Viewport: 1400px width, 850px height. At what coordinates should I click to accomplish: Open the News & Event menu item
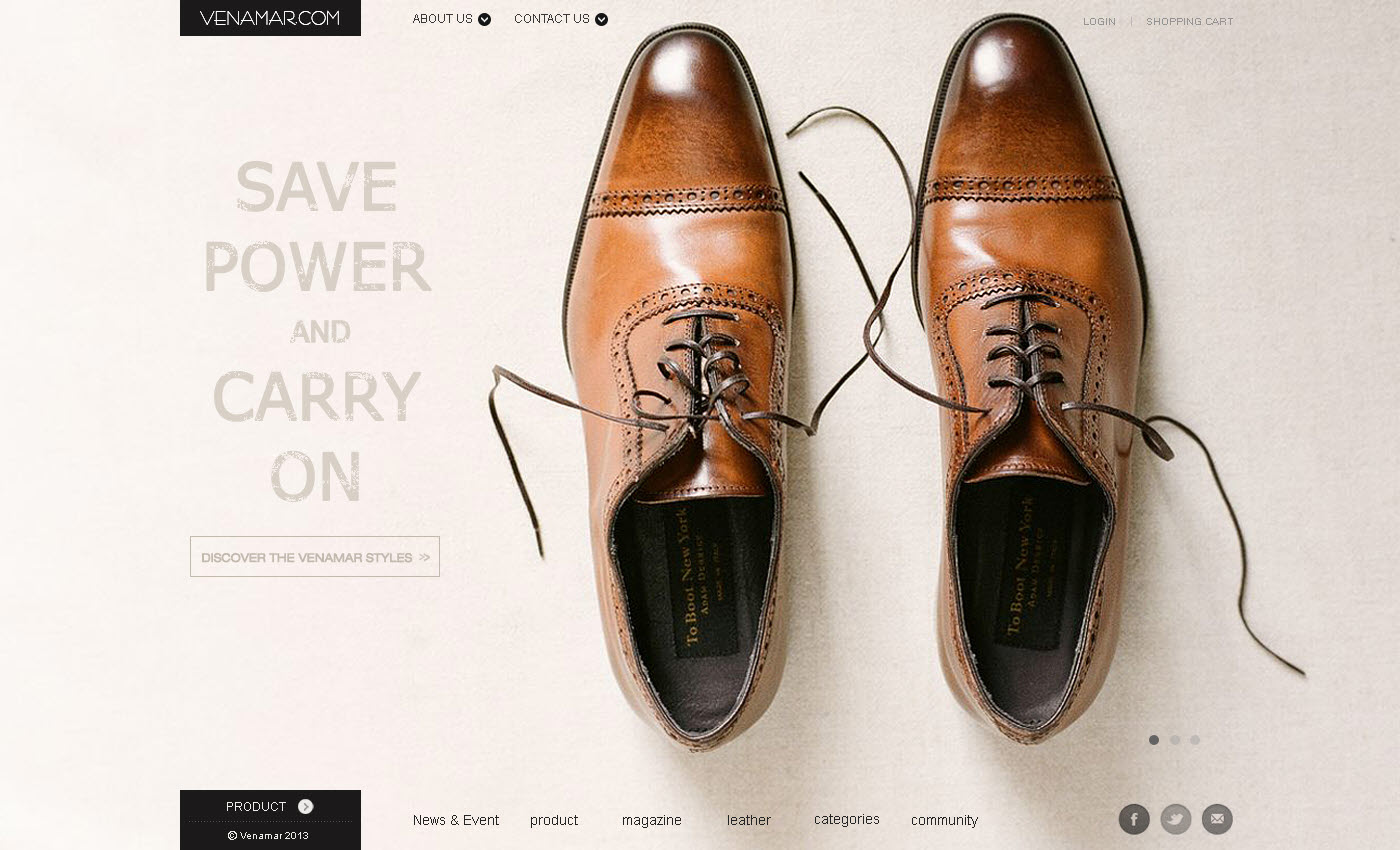coord(456,820)
